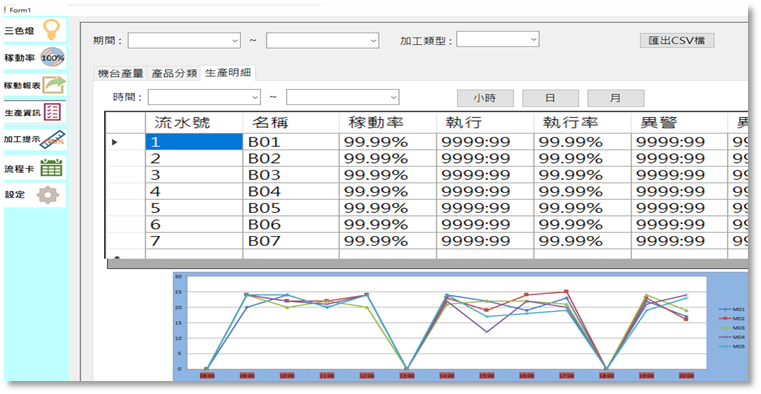The image size is (761, 394).
Task: Open the 加工提示 ruler icon
Action: pyautogui.click(x=53, y=140)
